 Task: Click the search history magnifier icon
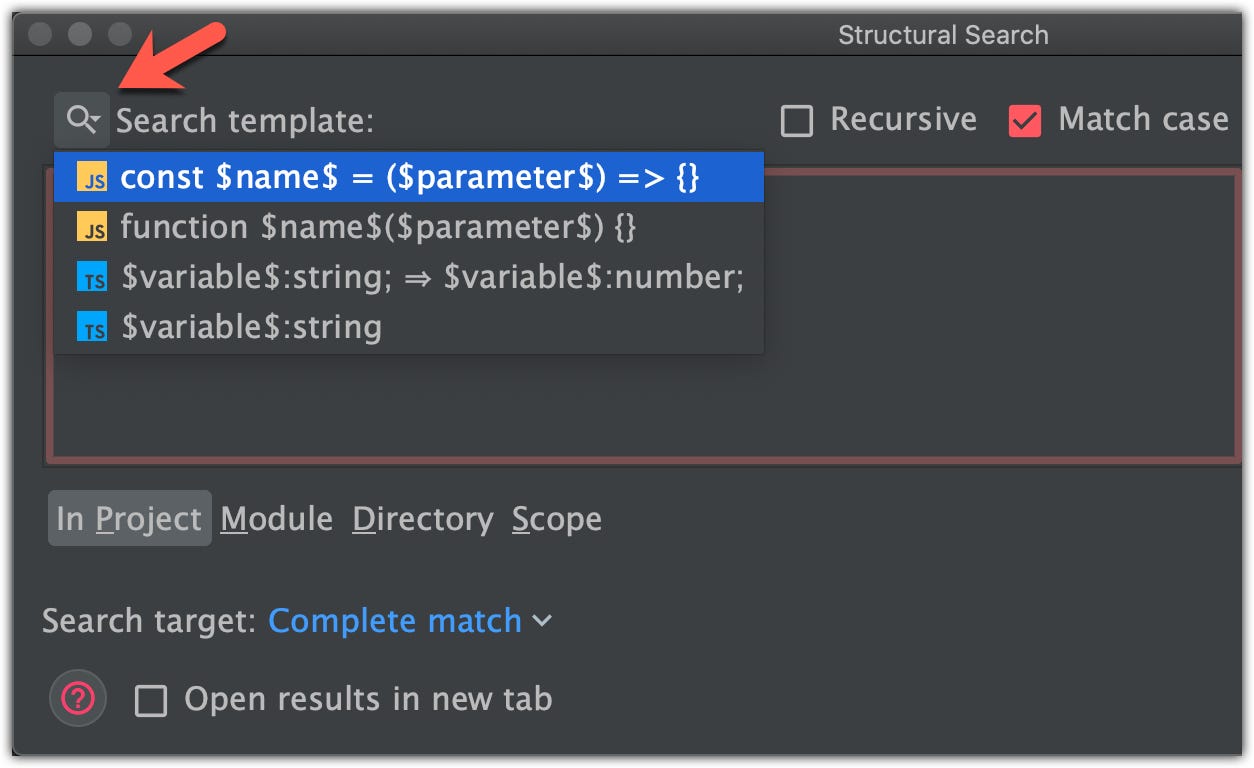(x=82, y=120)
